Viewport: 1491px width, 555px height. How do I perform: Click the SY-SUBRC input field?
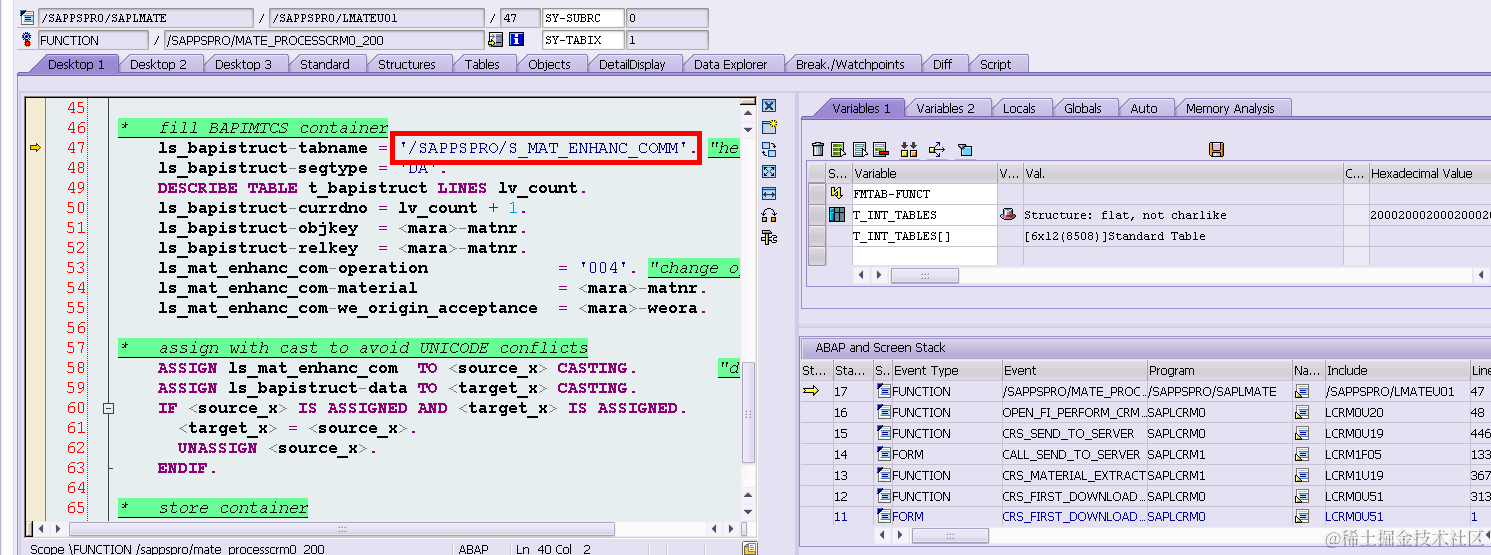pos(667,18)
